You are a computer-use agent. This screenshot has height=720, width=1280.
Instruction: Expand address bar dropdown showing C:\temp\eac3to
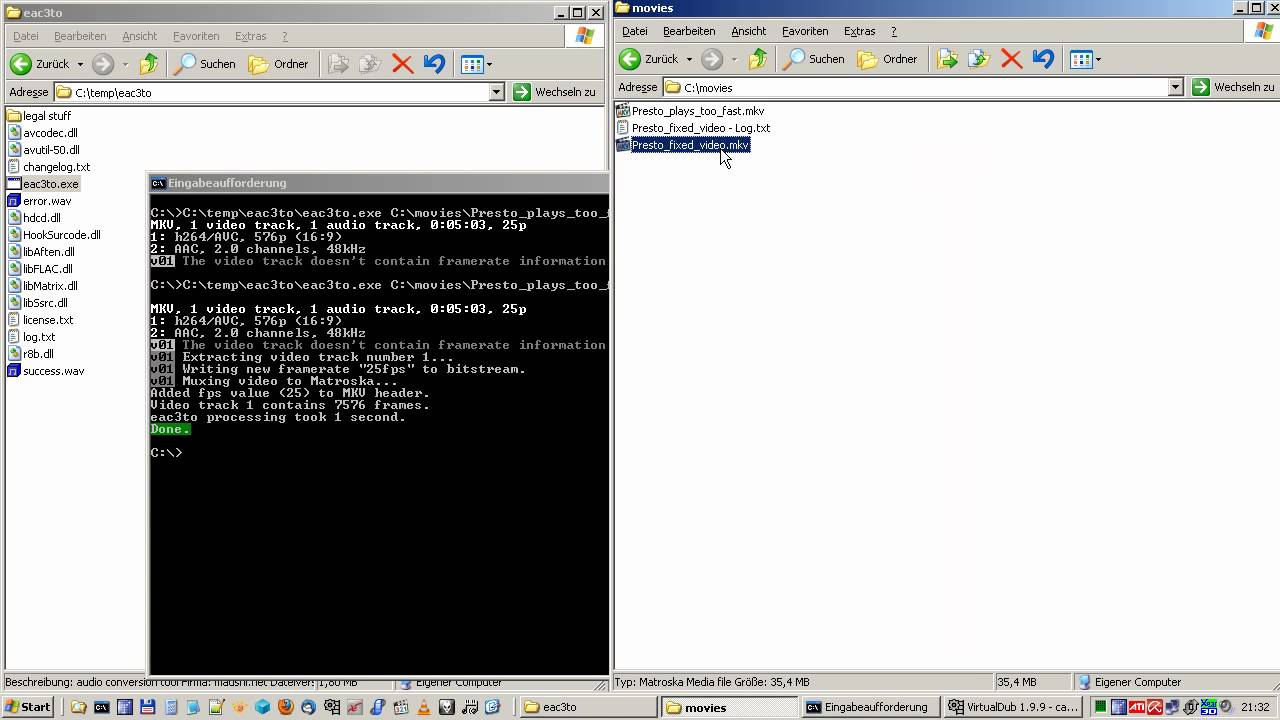point(497,92)
